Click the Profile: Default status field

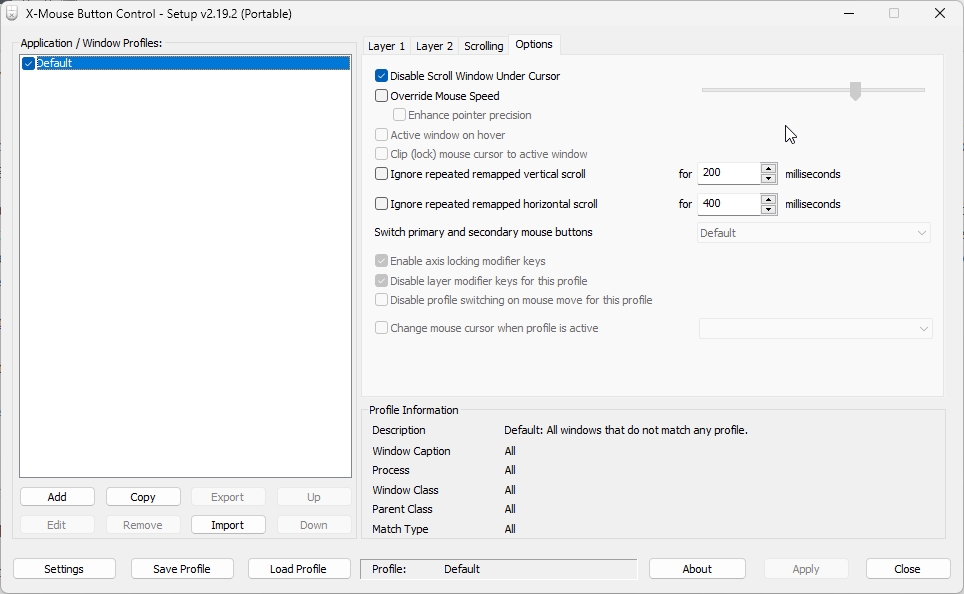point(499,569)
